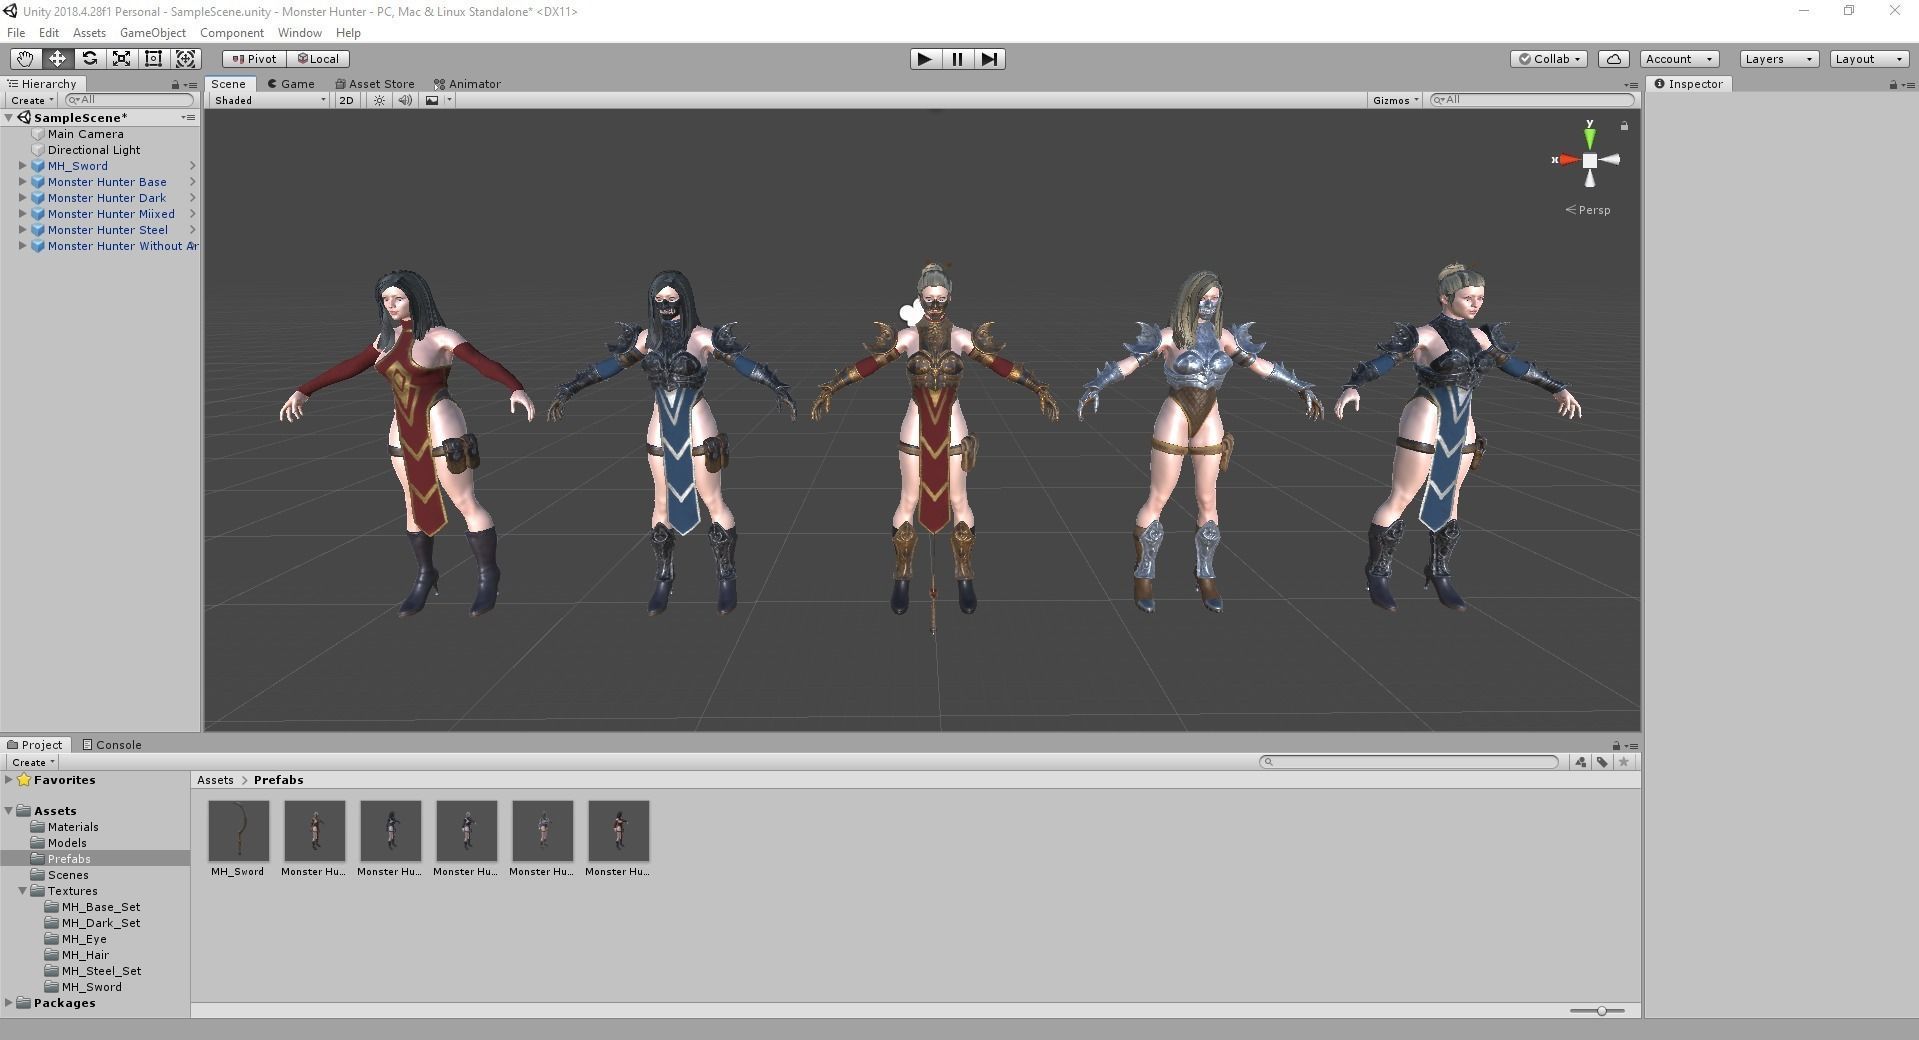Select the Hand tool

tap(25, 59)
